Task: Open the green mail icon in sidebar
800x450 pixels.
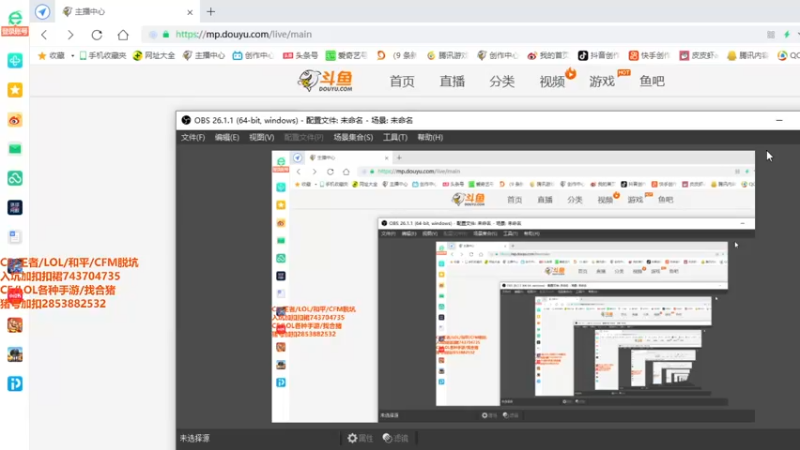Action: 15,148
